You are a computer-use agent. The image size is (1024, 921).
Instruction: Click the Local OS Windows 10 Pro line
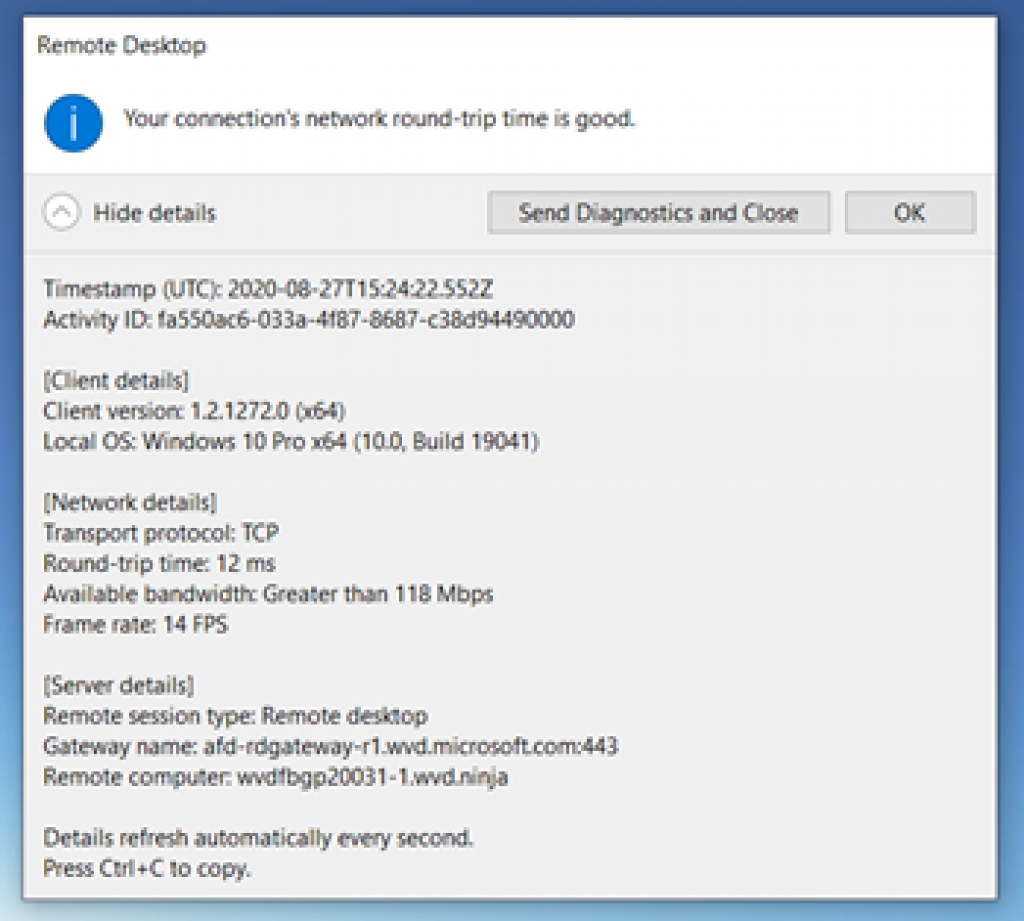[291, 442]
